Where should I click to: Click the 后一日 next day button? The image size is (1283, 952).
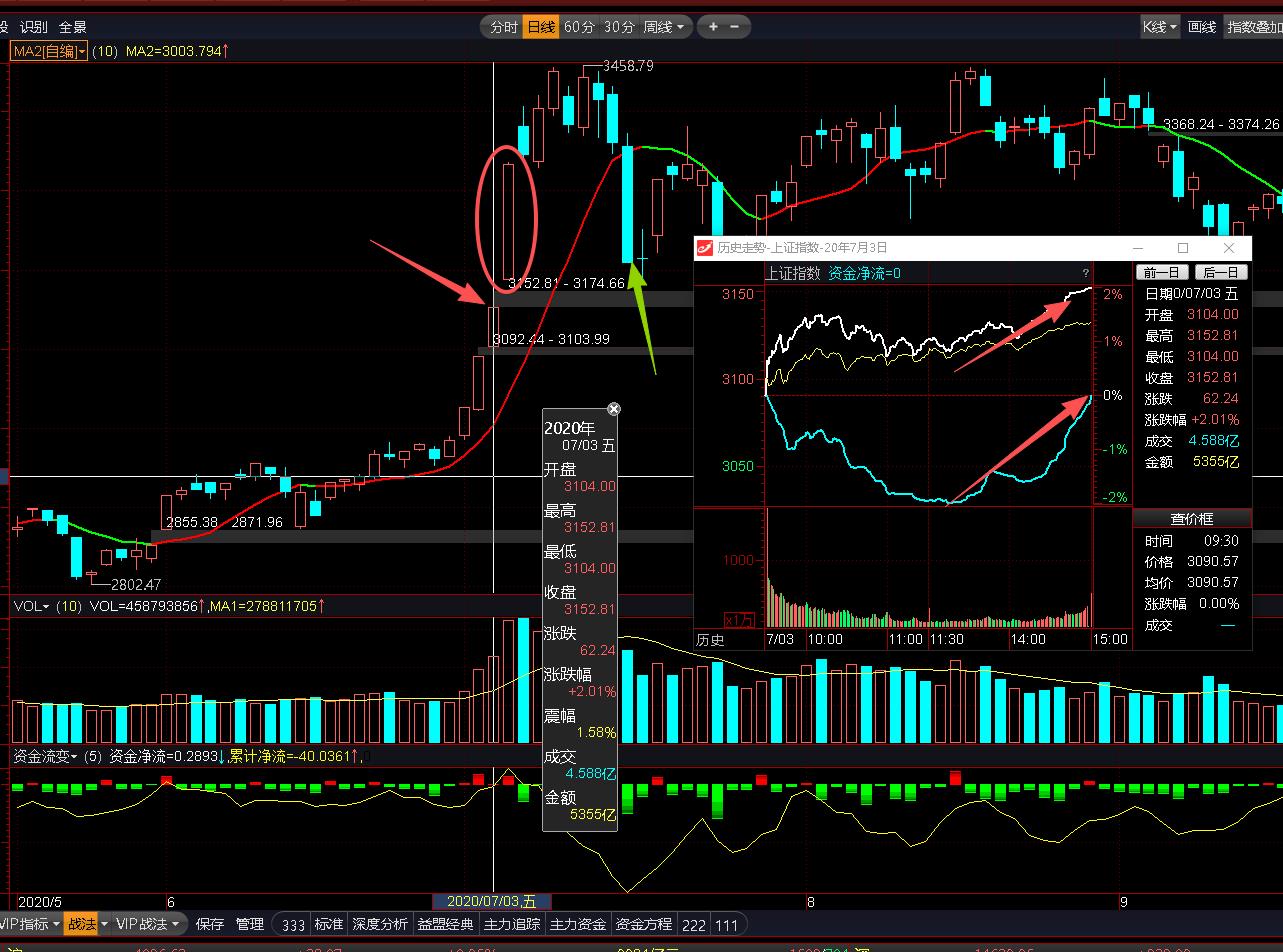[x=1221, y=272]
